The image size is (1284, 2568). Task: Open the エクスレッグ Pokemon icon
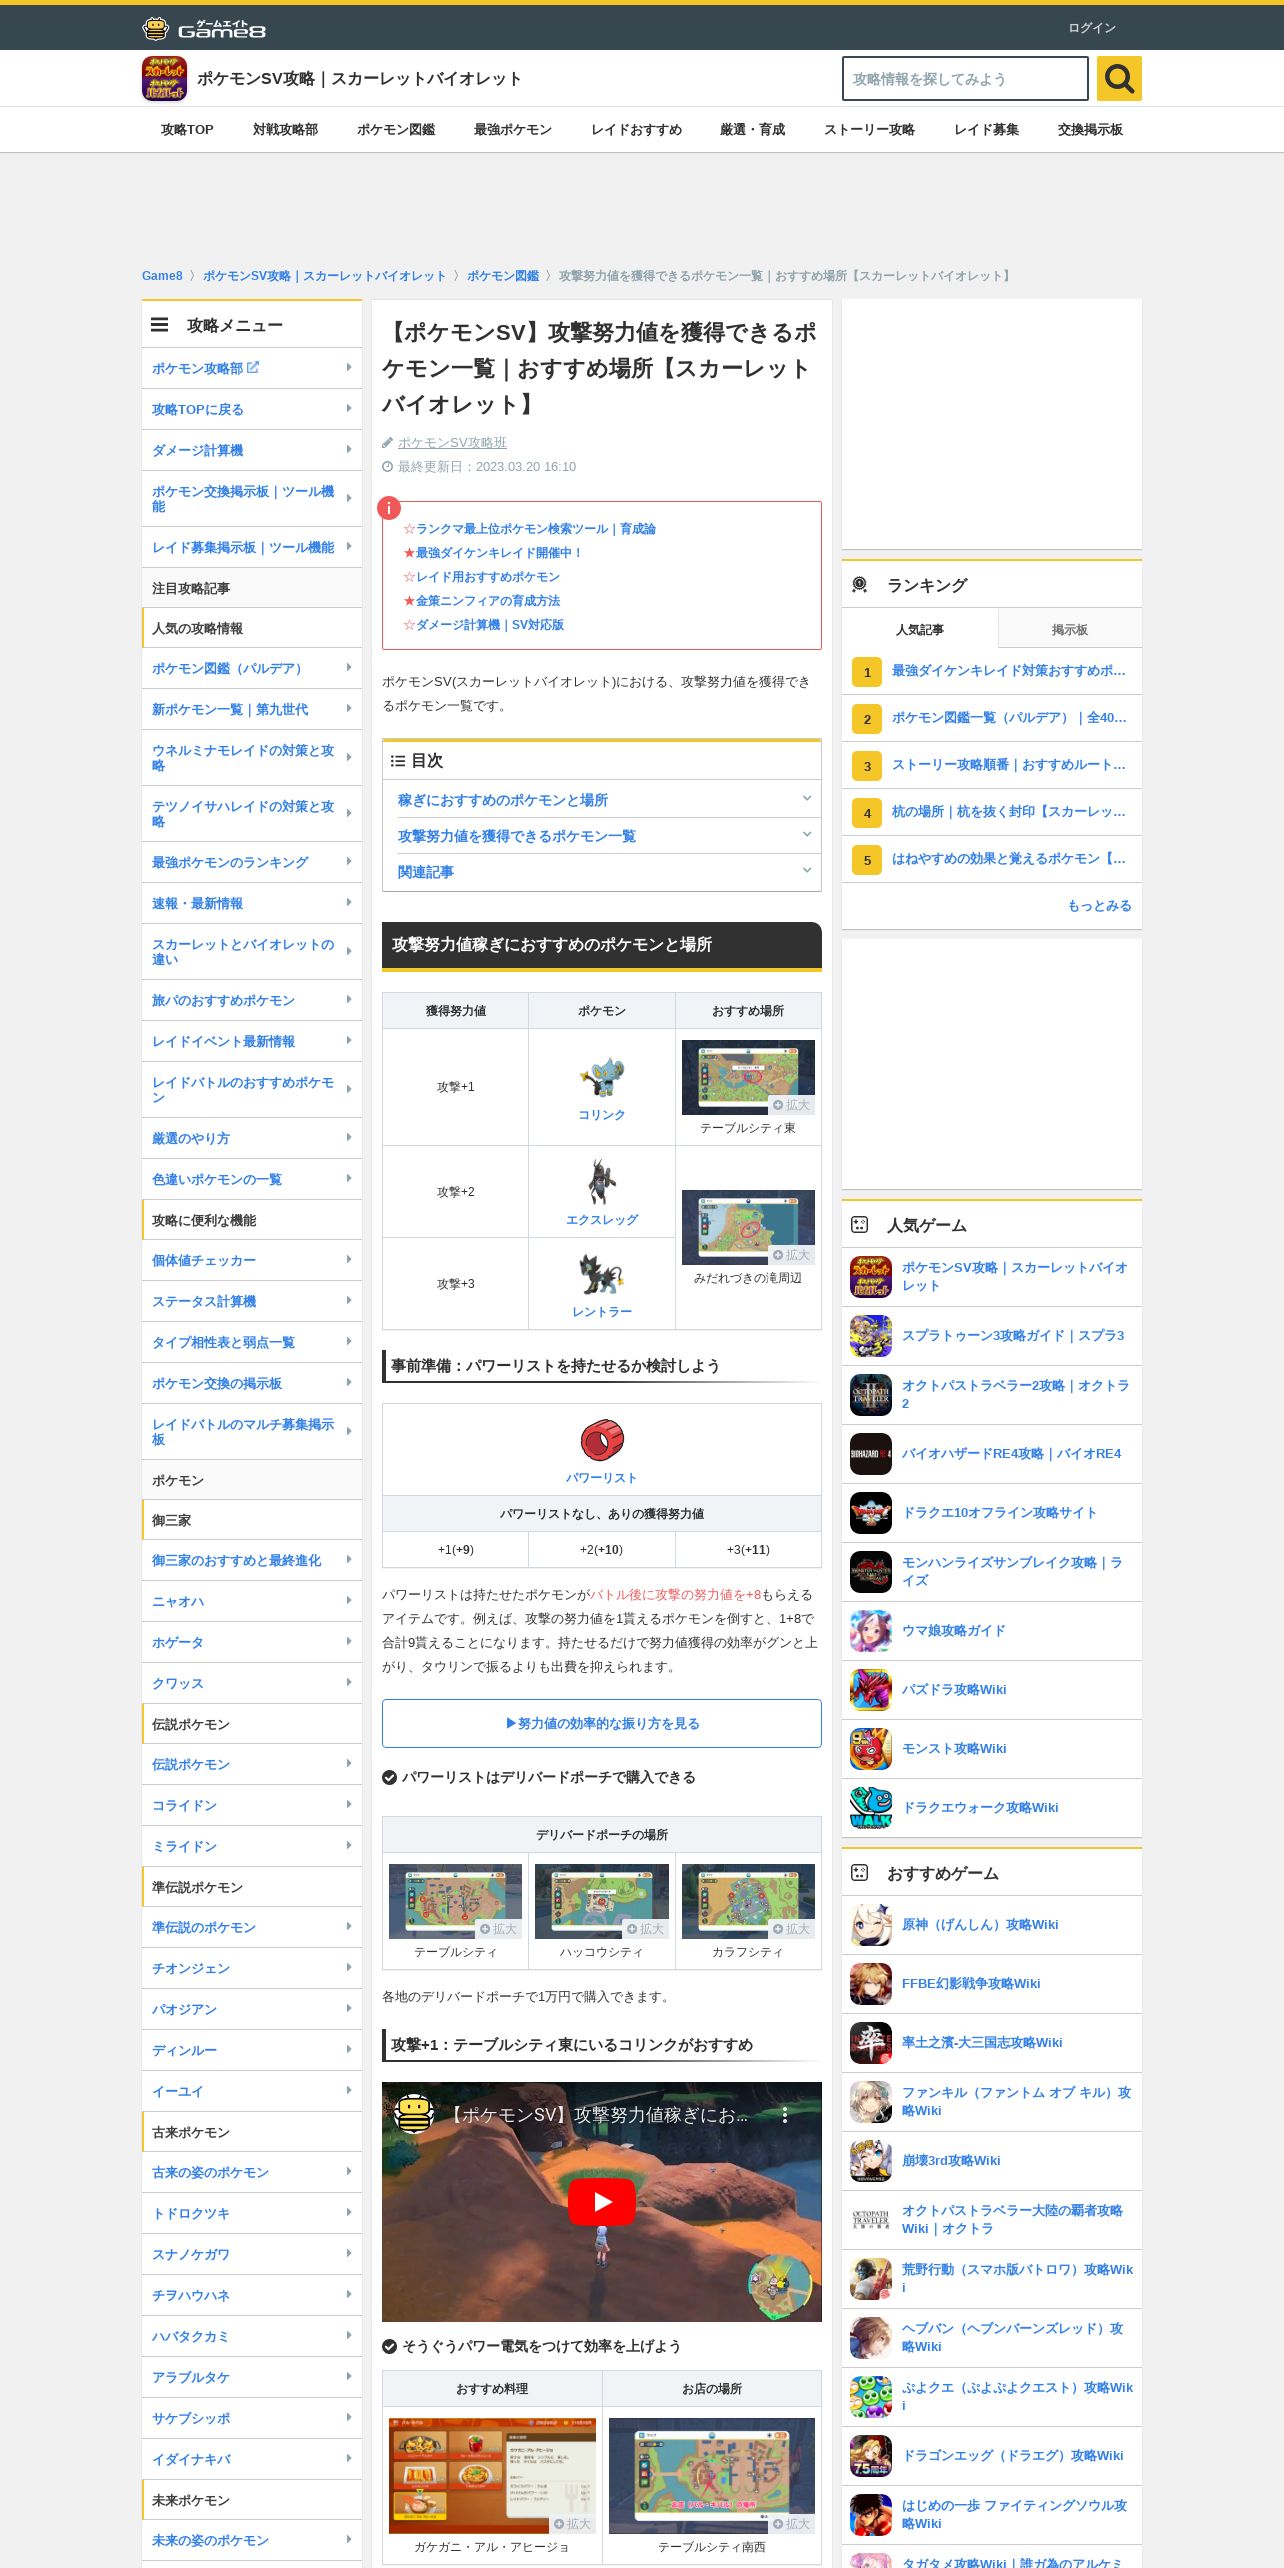pyautogui.click(x=601, y=1182)
